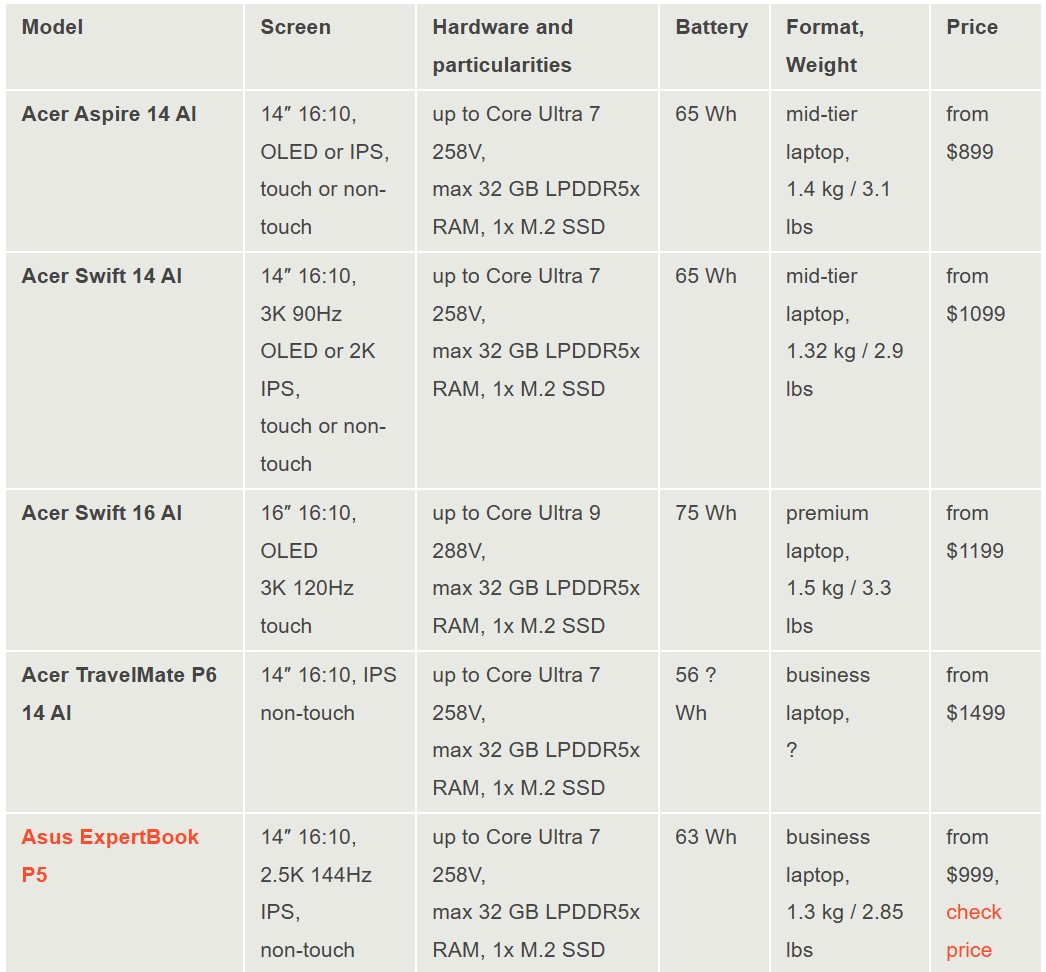Screen dimensions: 1046x972
Task: Click the Model column header
Action: click(x=52, y=28)
